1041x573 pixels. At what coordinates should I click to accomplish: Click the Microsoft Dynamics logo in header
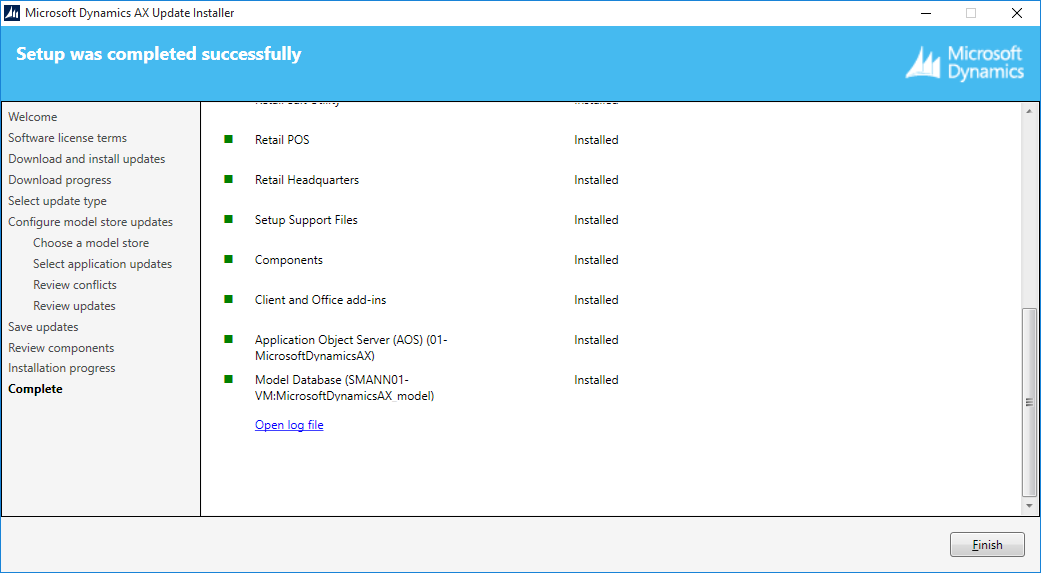[x=965, y=63]
